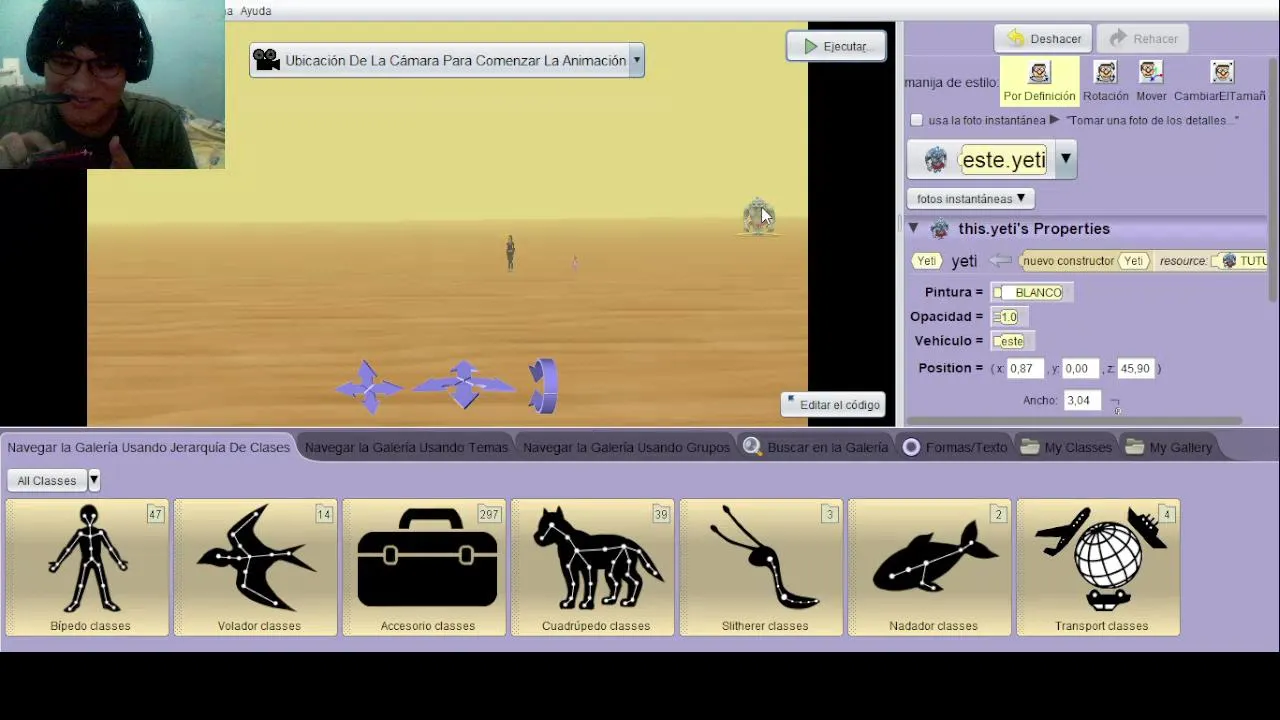1280x720 pixels.
Task: Open the Pintura BLANCO color dropdown
Action: (x=1031, y=292)
